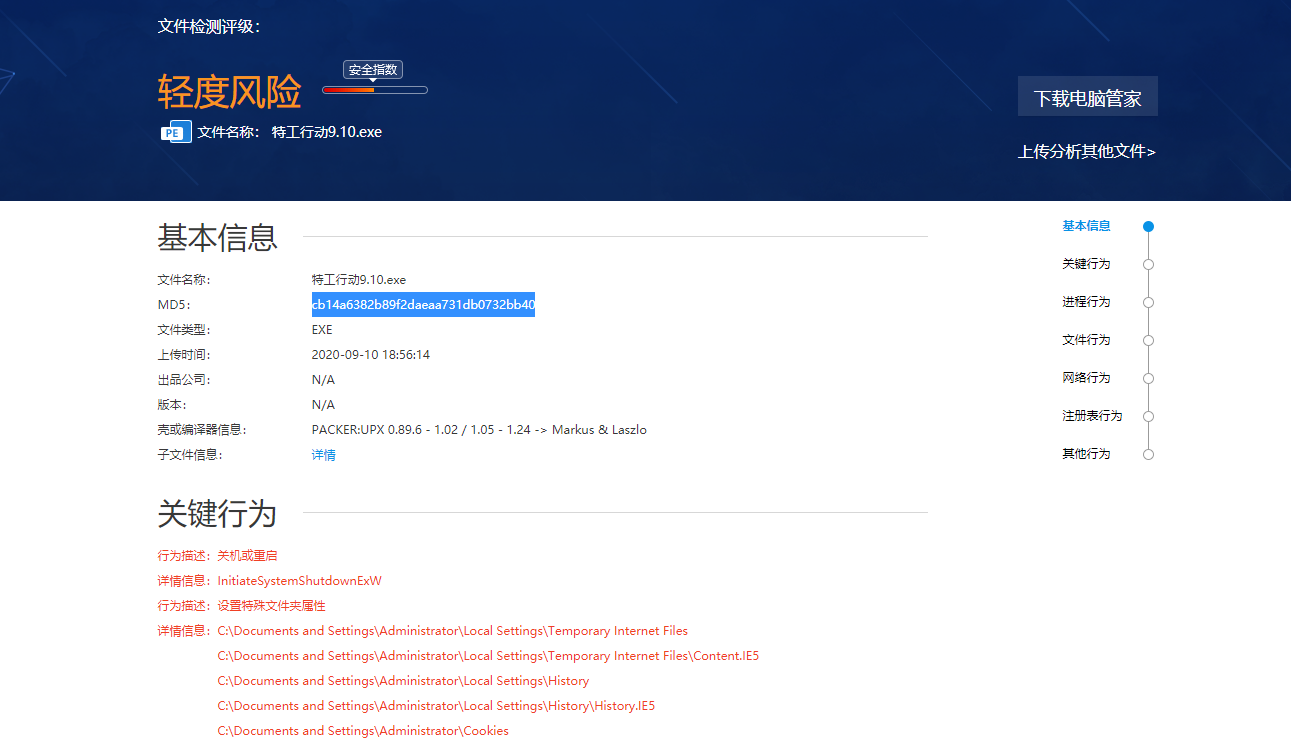
Task: Click the hollow dot beside 关键行为
Action: click(1148, 264)
